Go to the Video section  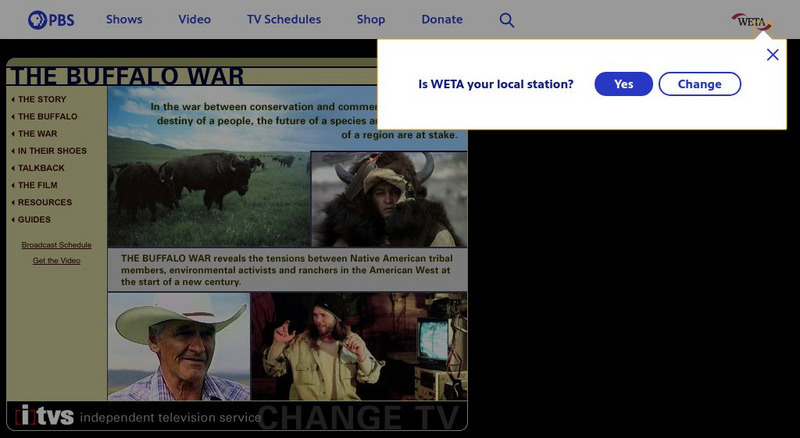(x=194, y=20)
